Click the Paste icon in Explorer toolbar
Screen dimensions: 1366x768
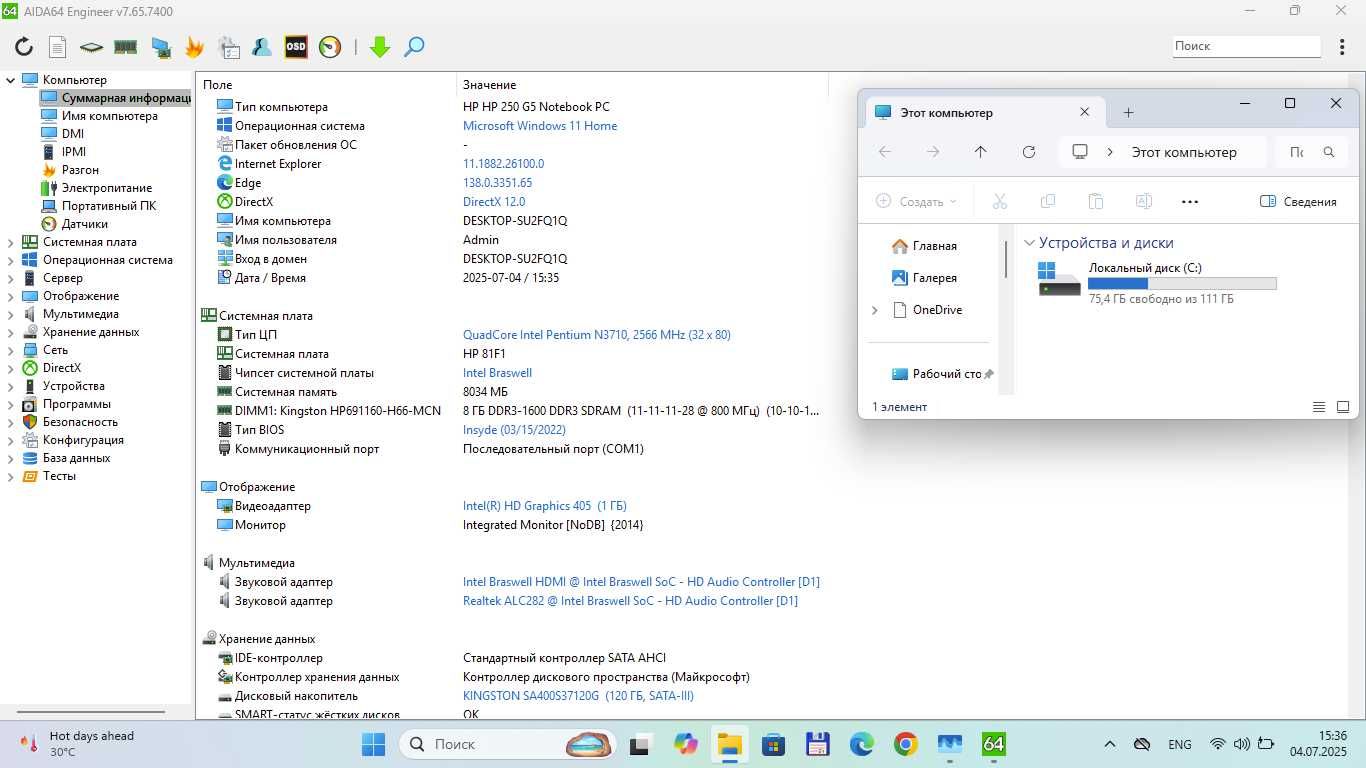pos(1096,201)
